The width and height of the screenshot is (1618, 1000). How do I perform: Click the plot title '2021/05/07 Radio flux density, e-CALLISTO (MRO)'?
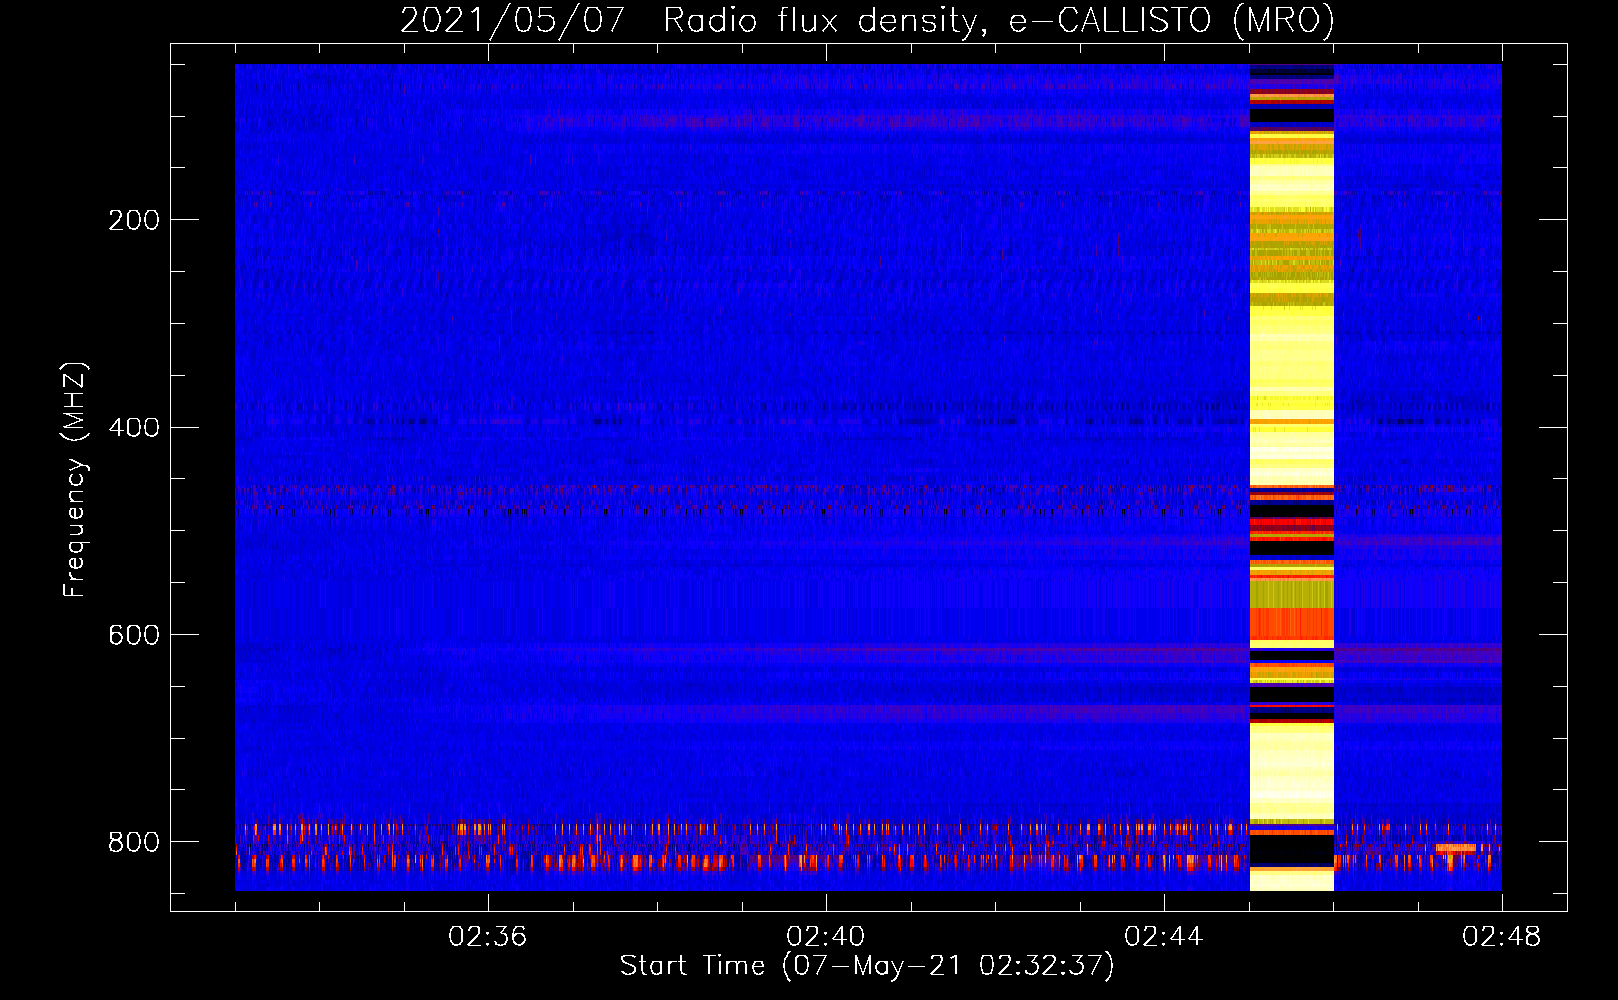pyautogui.click(x=867, y=20)
